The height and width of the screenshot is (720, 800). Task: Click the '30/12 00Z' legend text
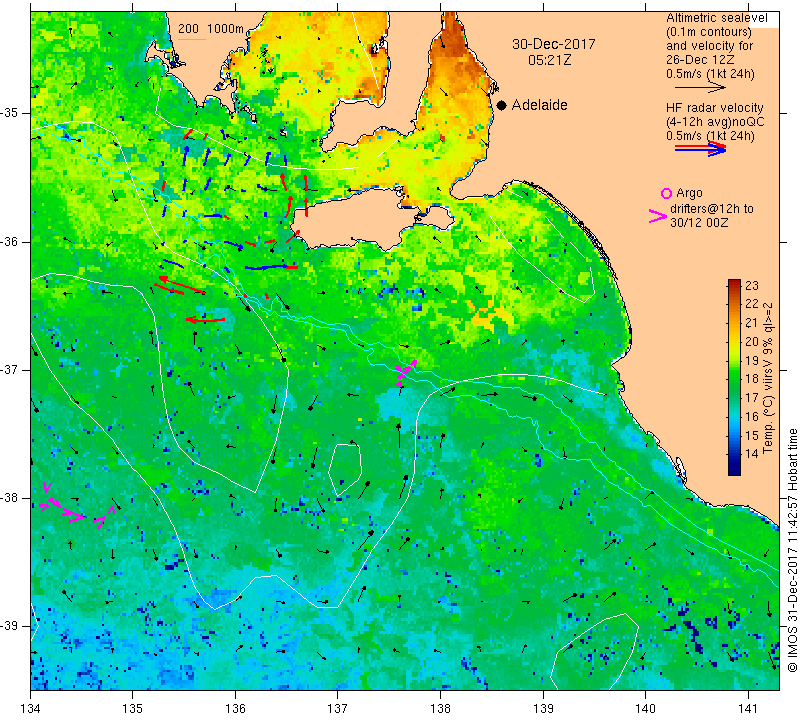tap(699, 222)
